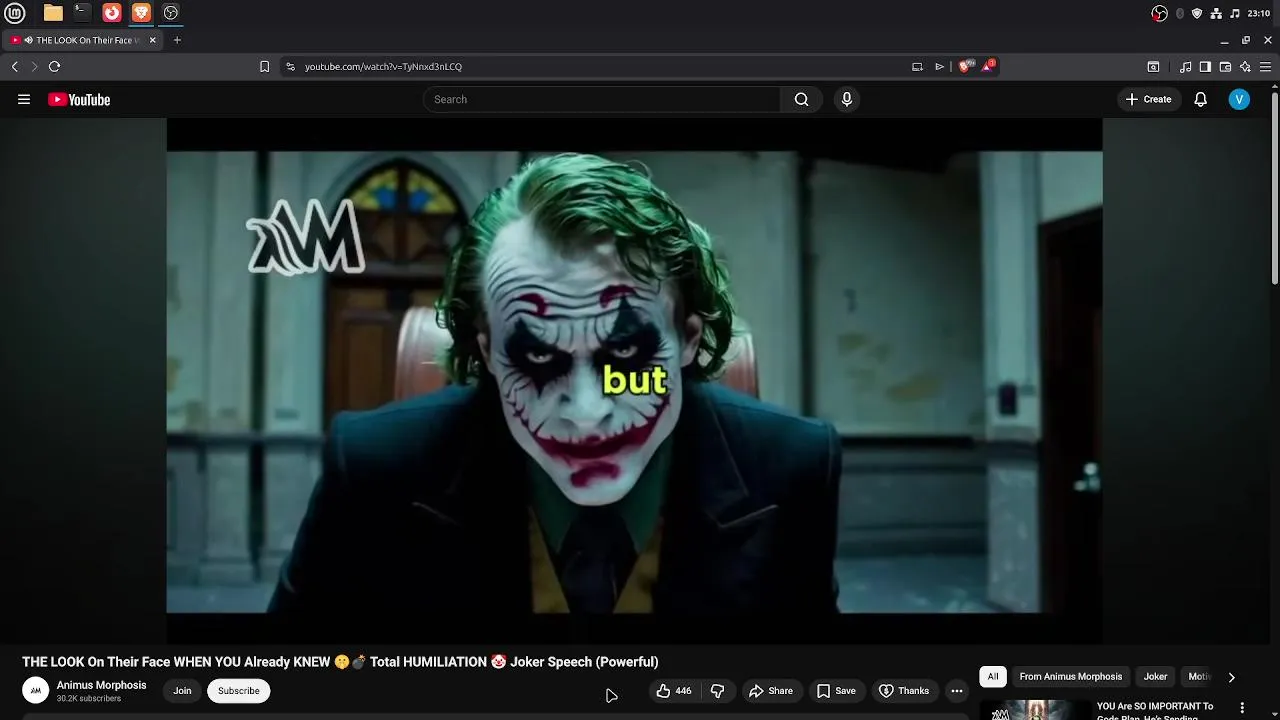Viewport: 1280px width, 720px height.
Task: Open the account avatar menu
Action: pyautogui.click(x=1239, y=99)
